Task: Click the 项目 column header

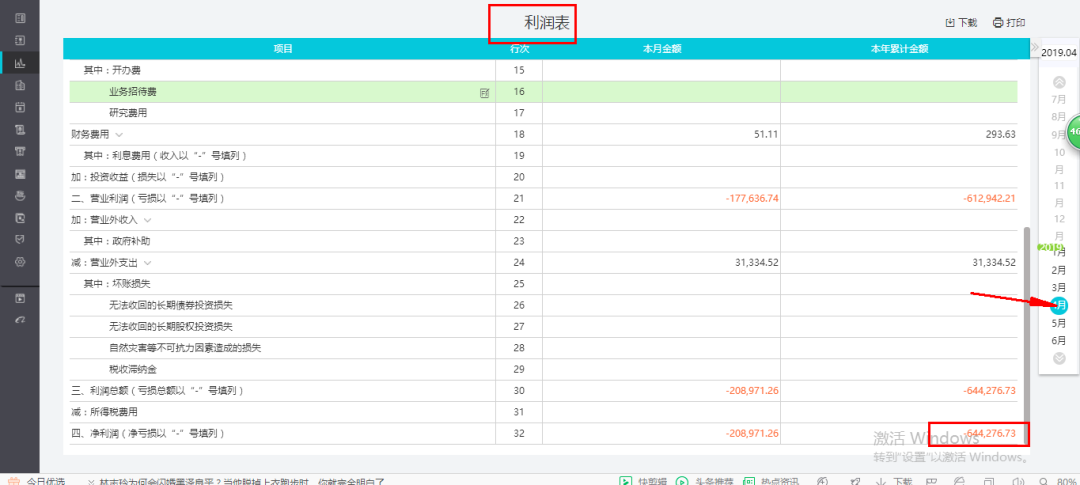Action: (283, 49)
